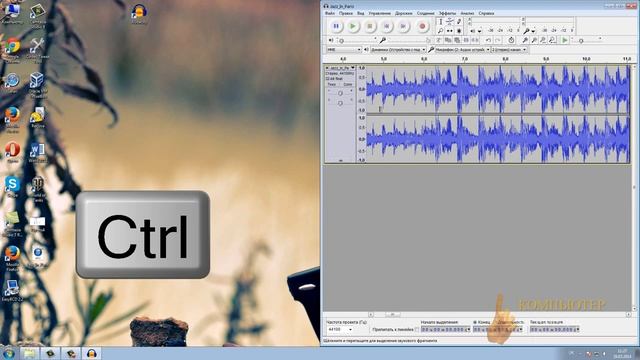Viewport: 640px width, 360px height.
Task: Enable the snap-to (Прилипать) checkbox
Action: pyautogui.click(x=416, y=329)
